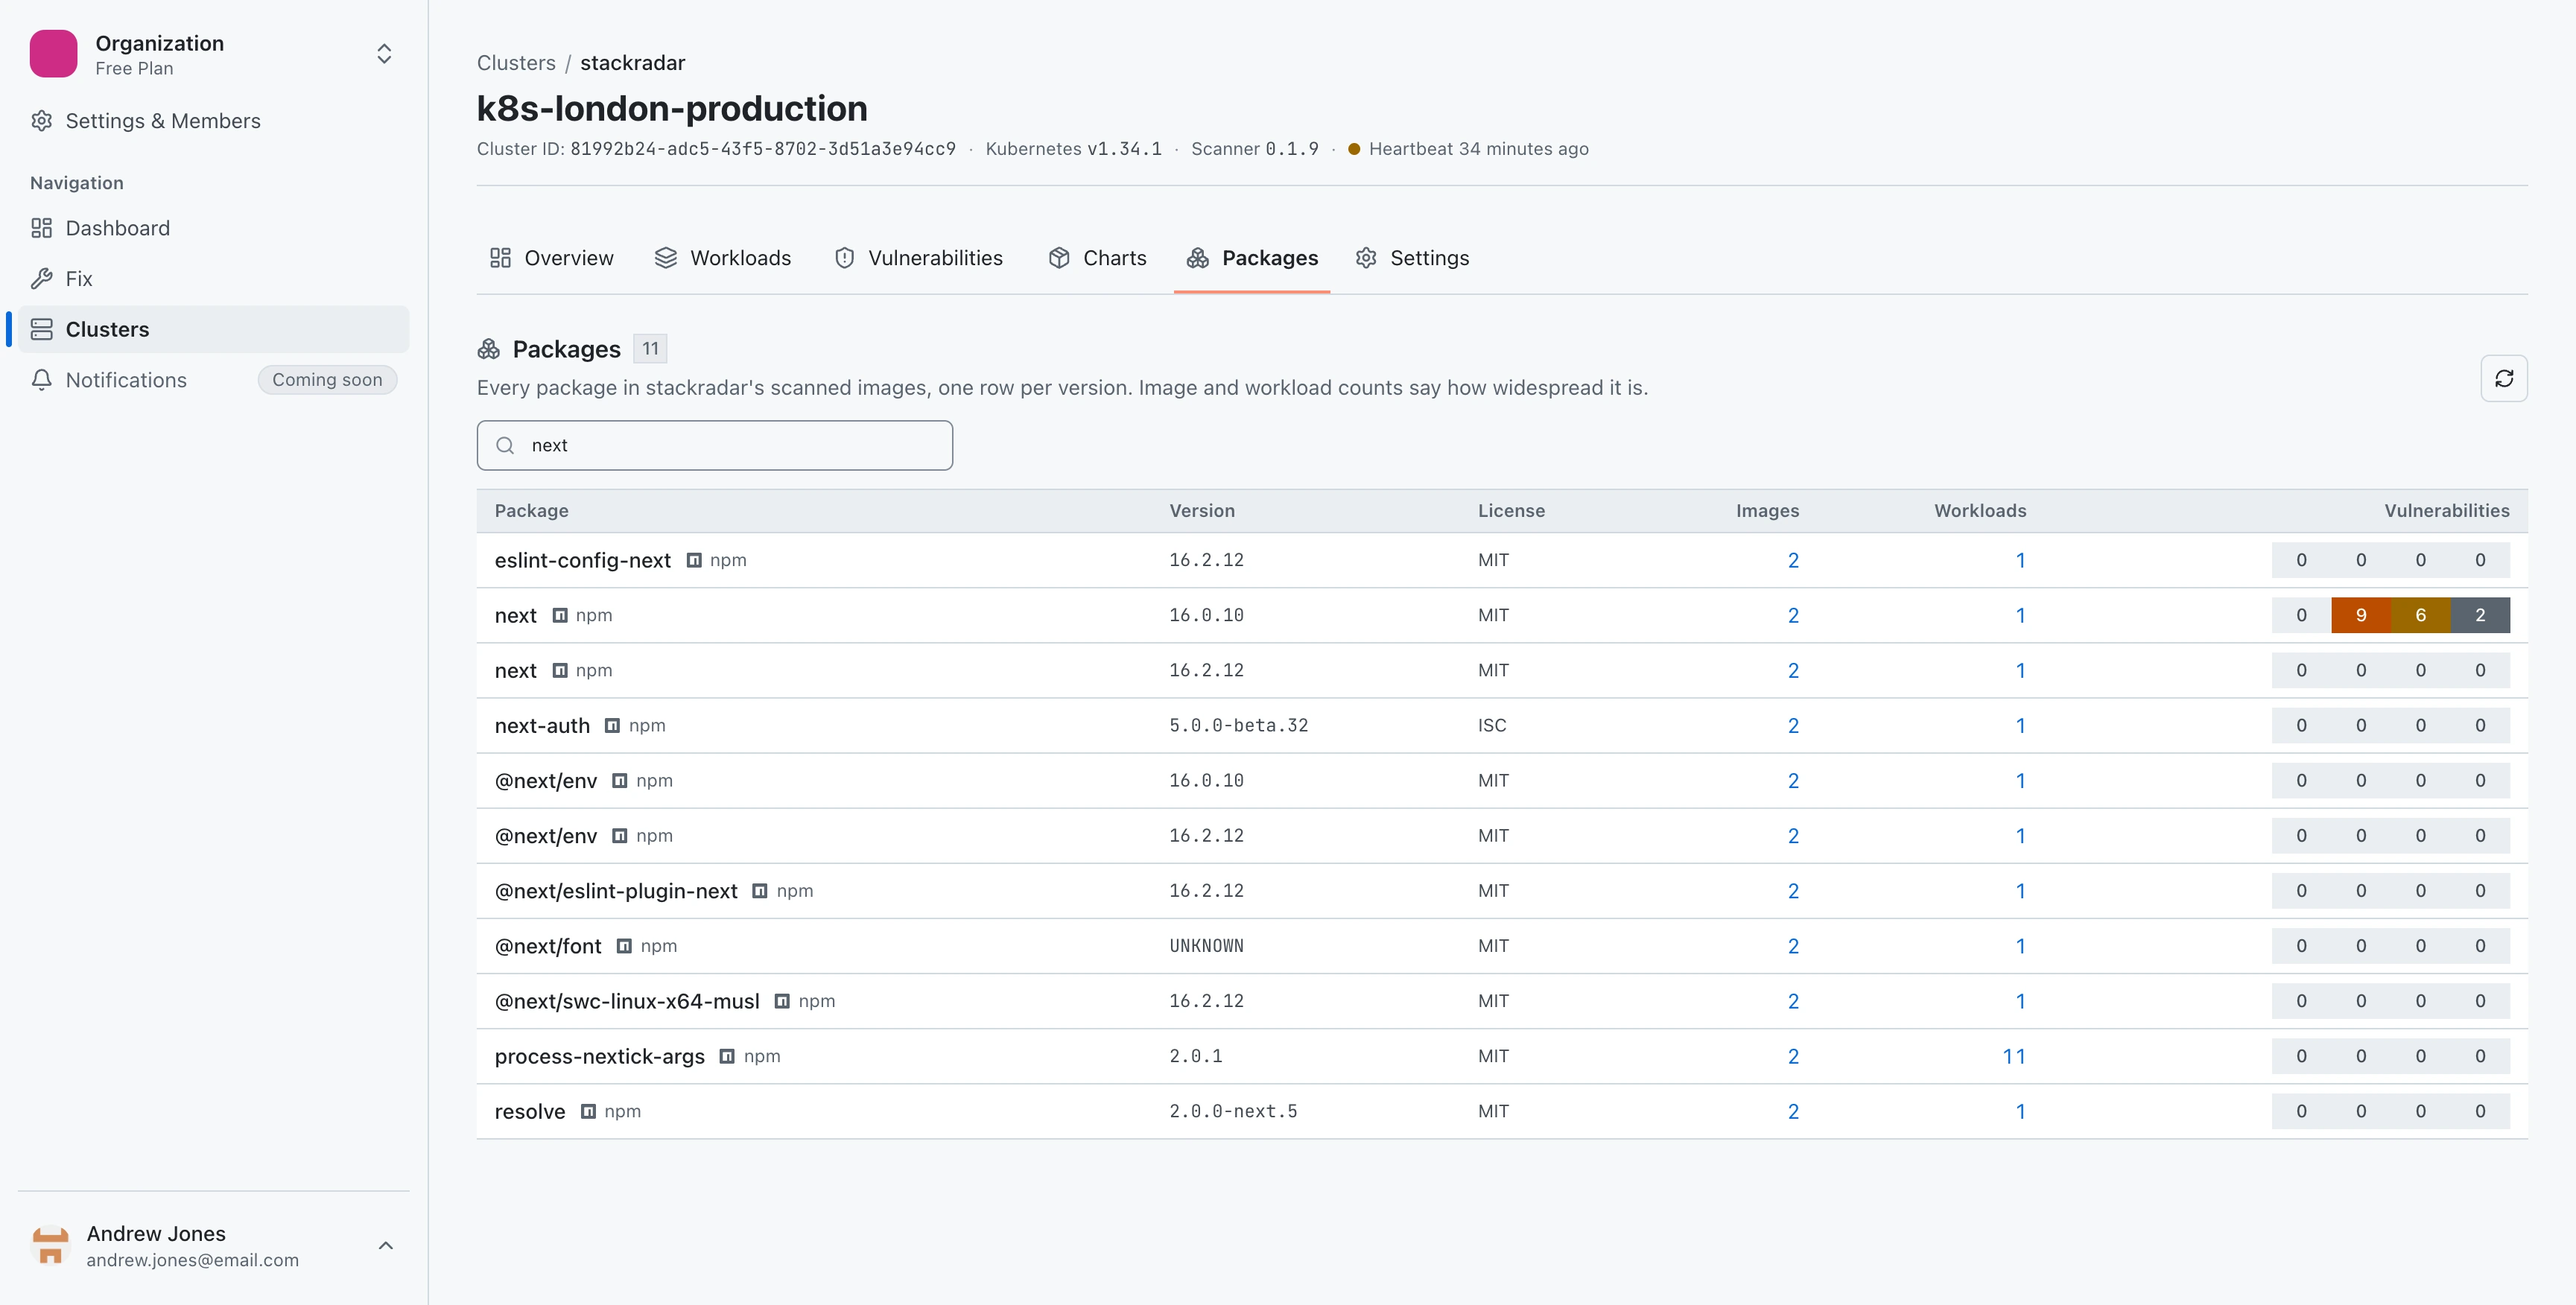Click the Dashboard grid icon
2576x1305 pixels.
click(x=42, y=228)
